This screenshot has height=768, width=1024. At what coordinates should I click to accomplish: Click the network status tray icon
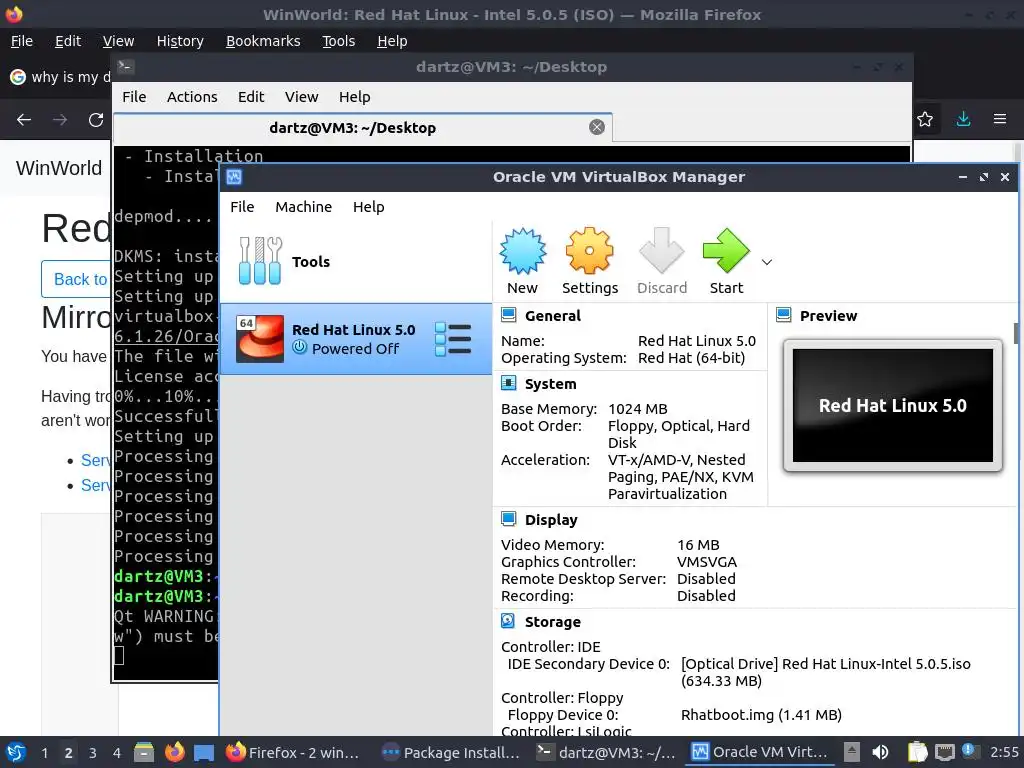point(944,752)
